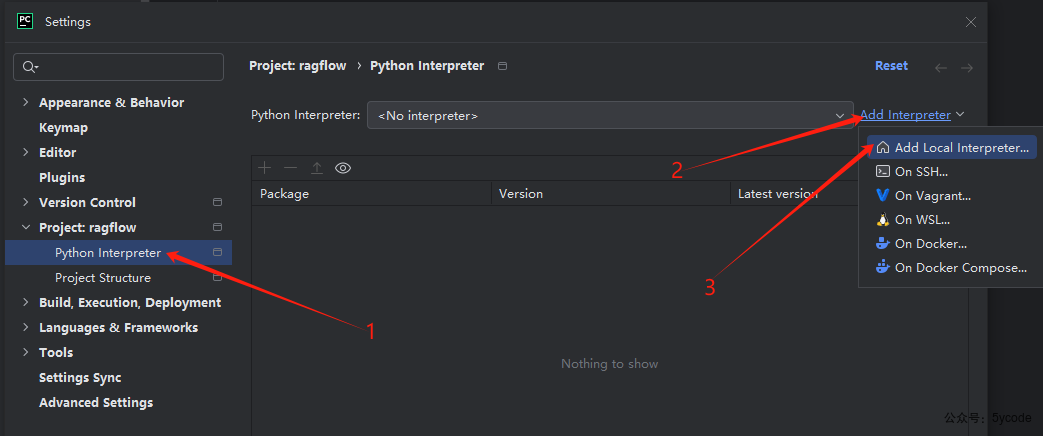Open Keymap settings
The width and height of the screenshot is (1043, 436).
[x=63, y=127]
